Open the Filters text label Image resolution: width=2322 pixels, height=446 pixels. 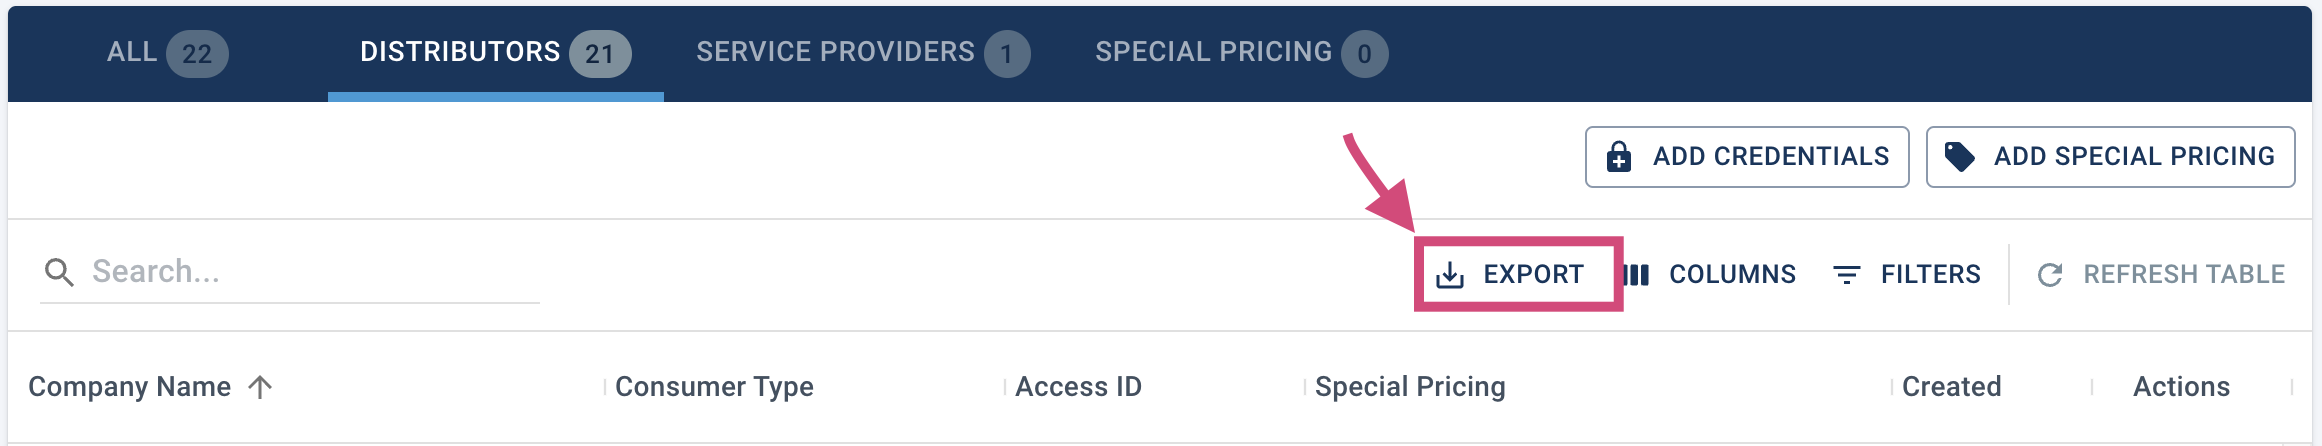(x=1930, y=275)
